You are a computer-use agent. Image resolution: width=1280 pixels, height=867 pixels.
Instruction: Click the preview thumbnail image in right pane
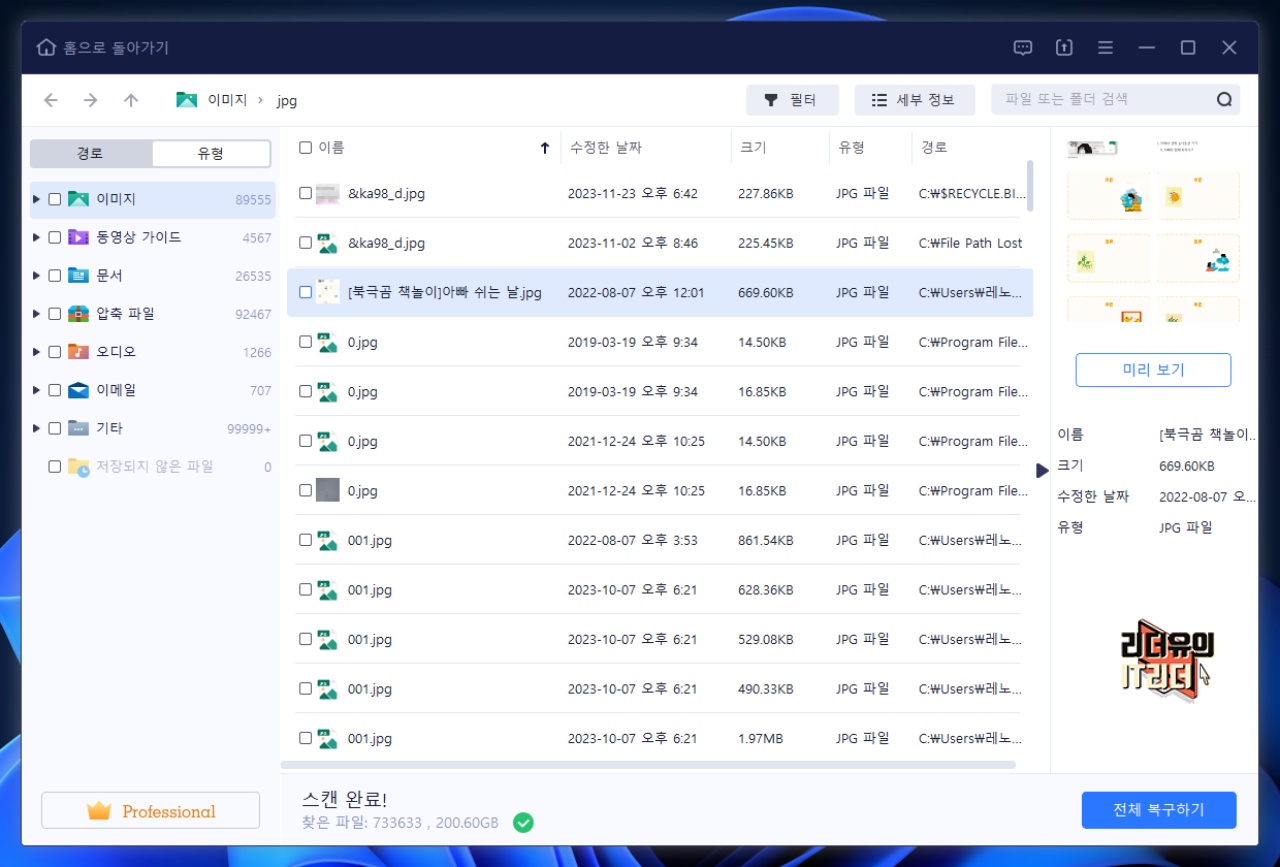point(1153,230)
